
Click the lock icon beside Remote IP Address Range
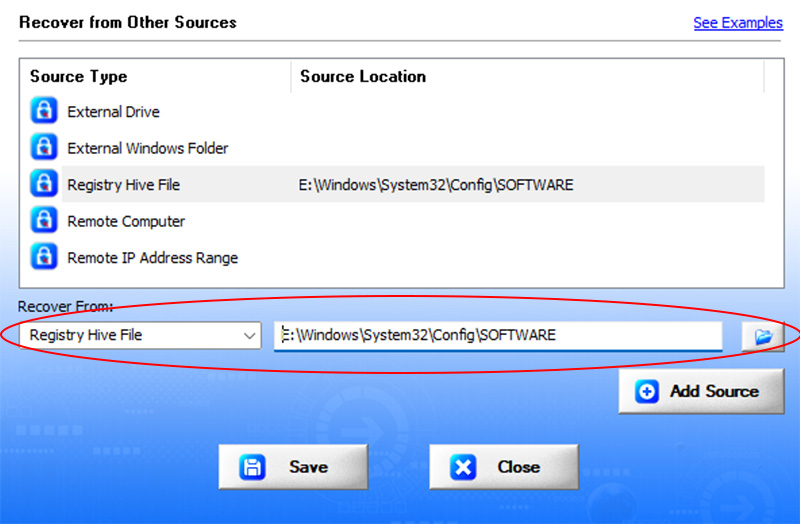44,256
